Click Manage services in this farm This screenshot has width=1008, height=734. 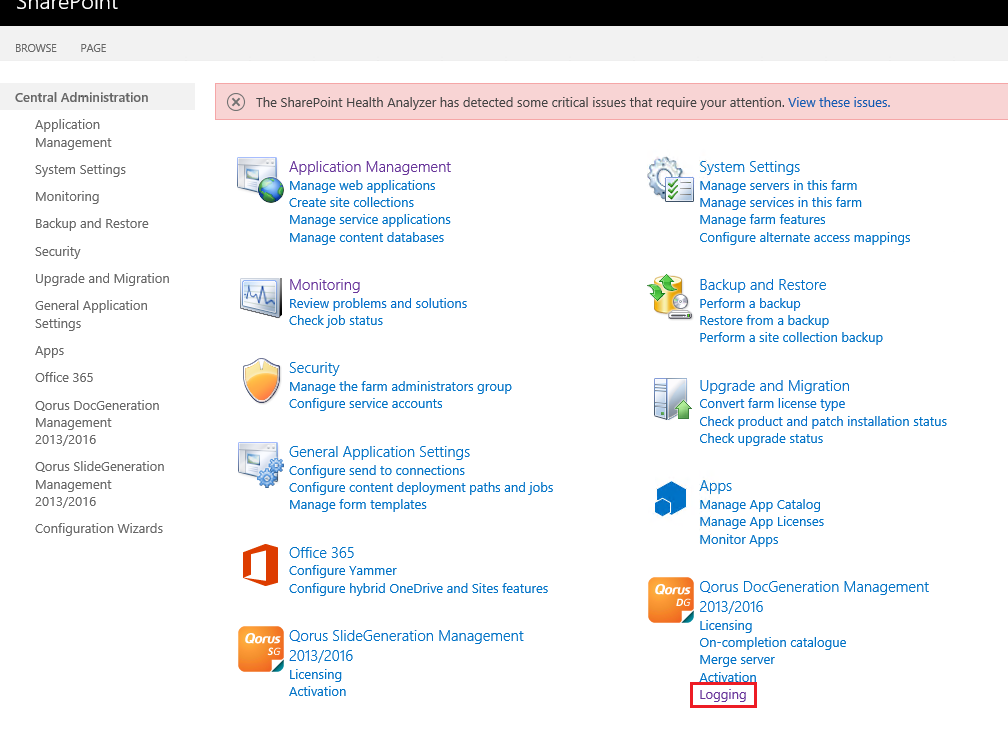780,202
